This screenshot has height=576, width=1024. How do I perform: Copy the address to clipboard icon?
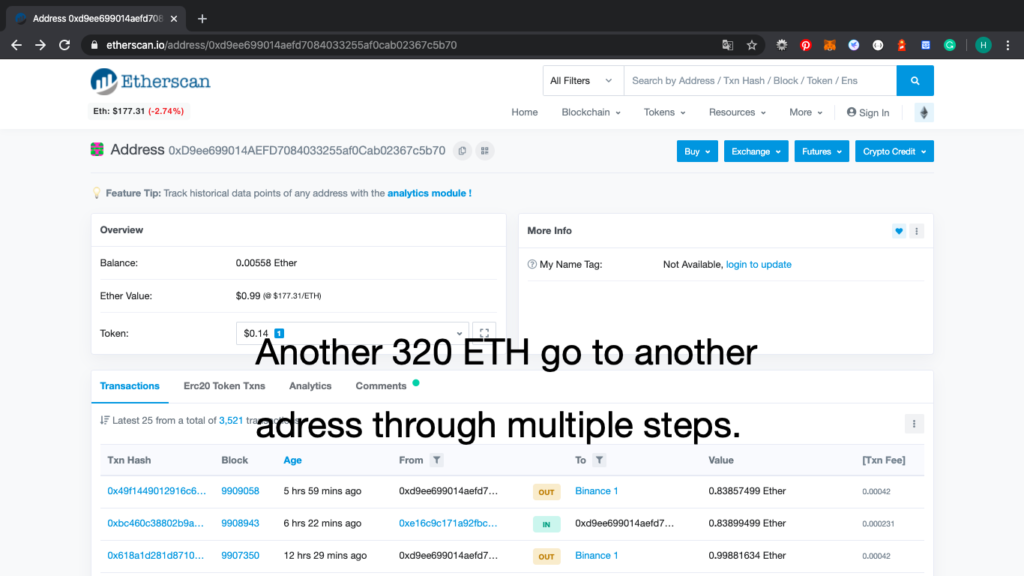(462, 151)
